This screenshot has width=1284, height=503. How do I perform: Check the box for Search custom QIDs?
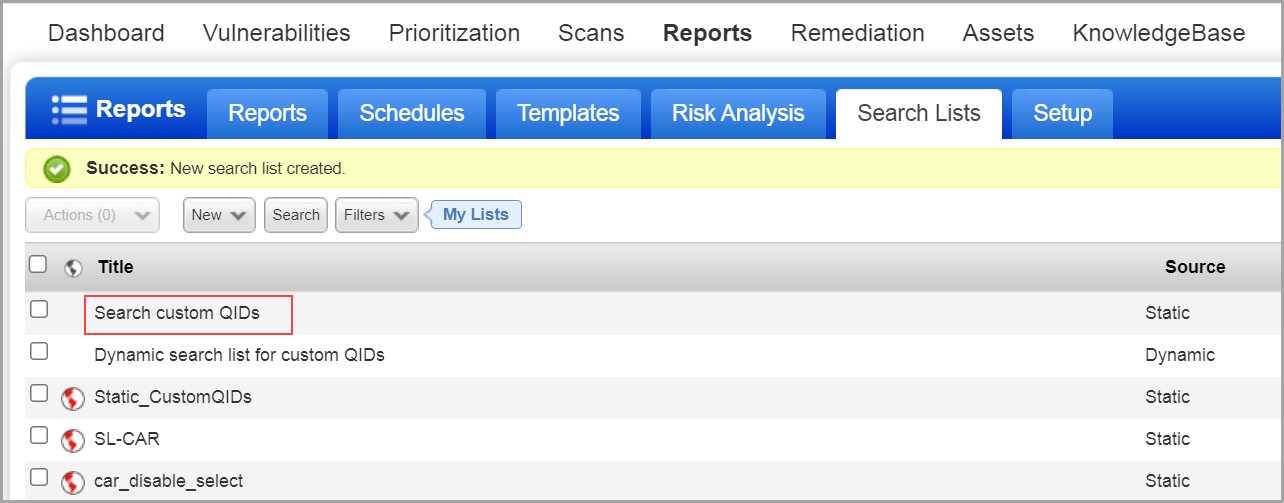pyautogui.click(x=39, y=310)
